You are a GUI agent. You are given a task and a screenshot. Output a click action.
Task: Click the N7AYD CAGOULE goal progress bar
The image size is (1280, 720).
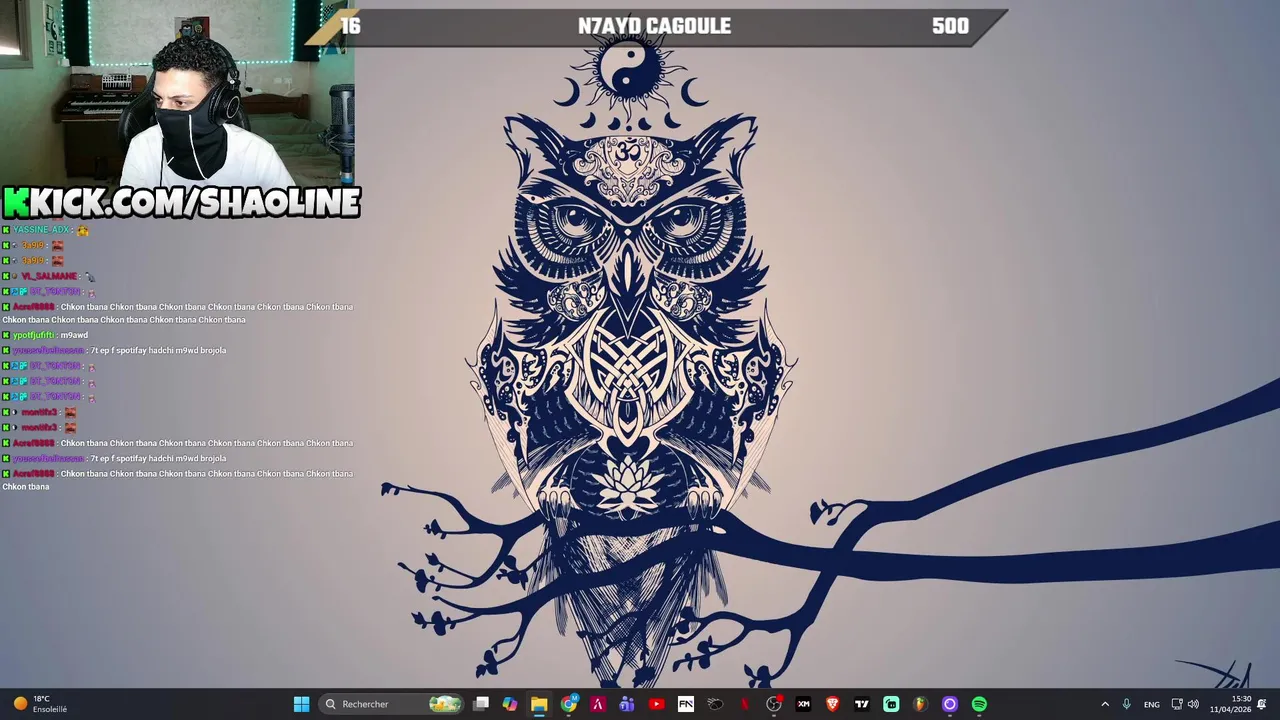pyautogui.click(x=655, y=27)
